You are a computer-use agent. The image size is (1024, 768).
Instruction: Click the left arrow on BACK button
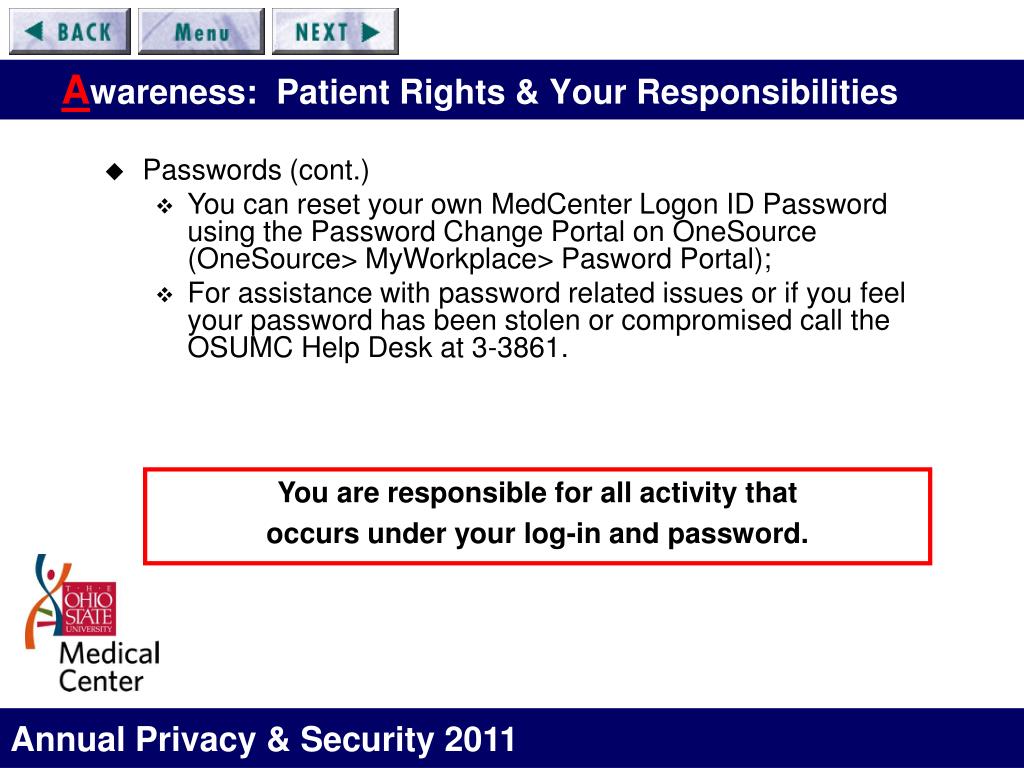34,31
